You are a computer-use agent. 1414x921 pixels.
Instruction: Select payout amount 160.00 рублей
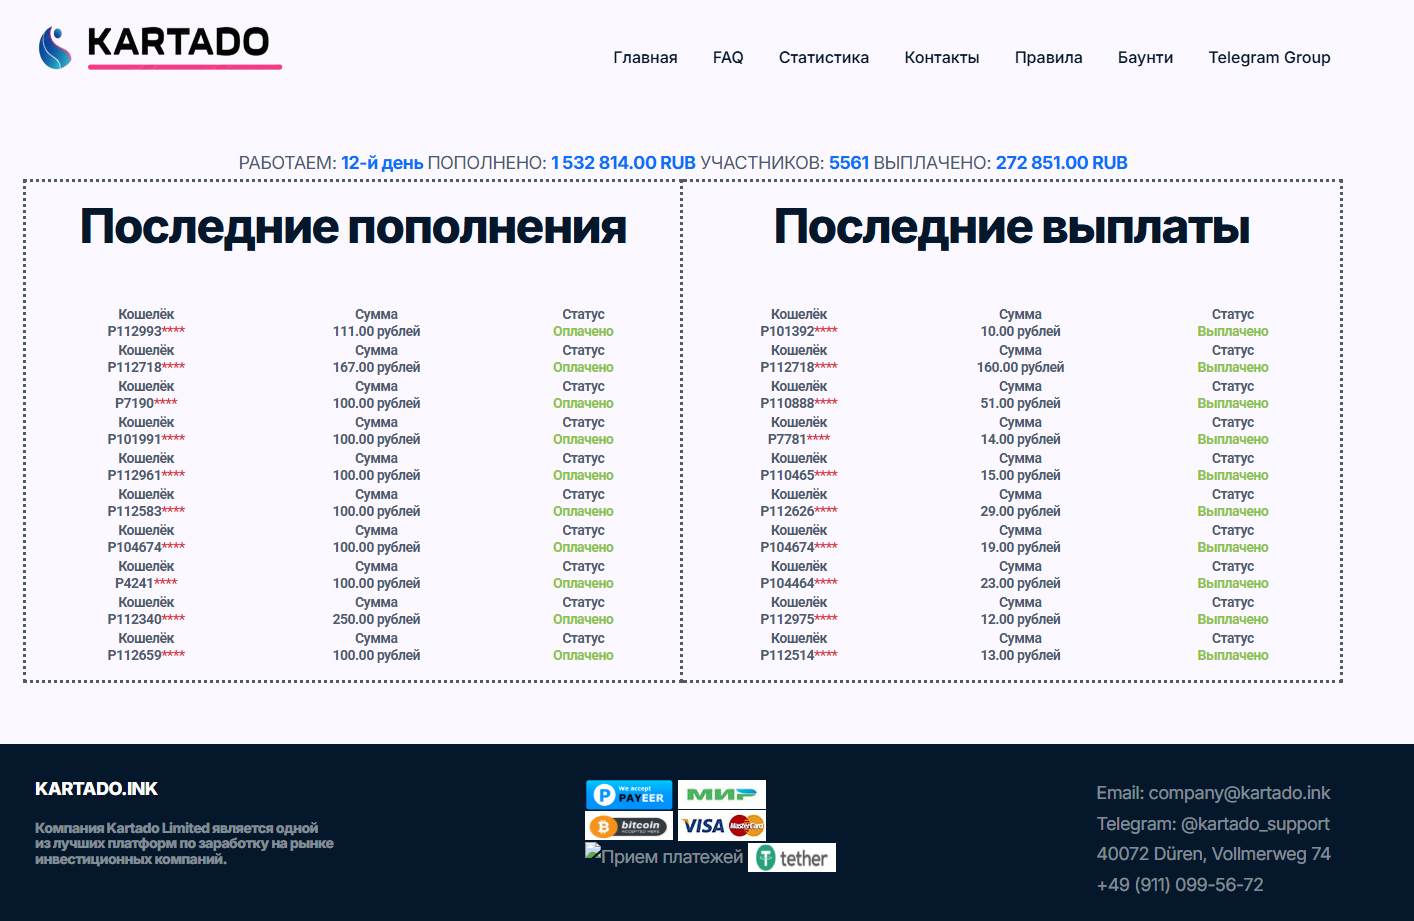(1020, 367)
